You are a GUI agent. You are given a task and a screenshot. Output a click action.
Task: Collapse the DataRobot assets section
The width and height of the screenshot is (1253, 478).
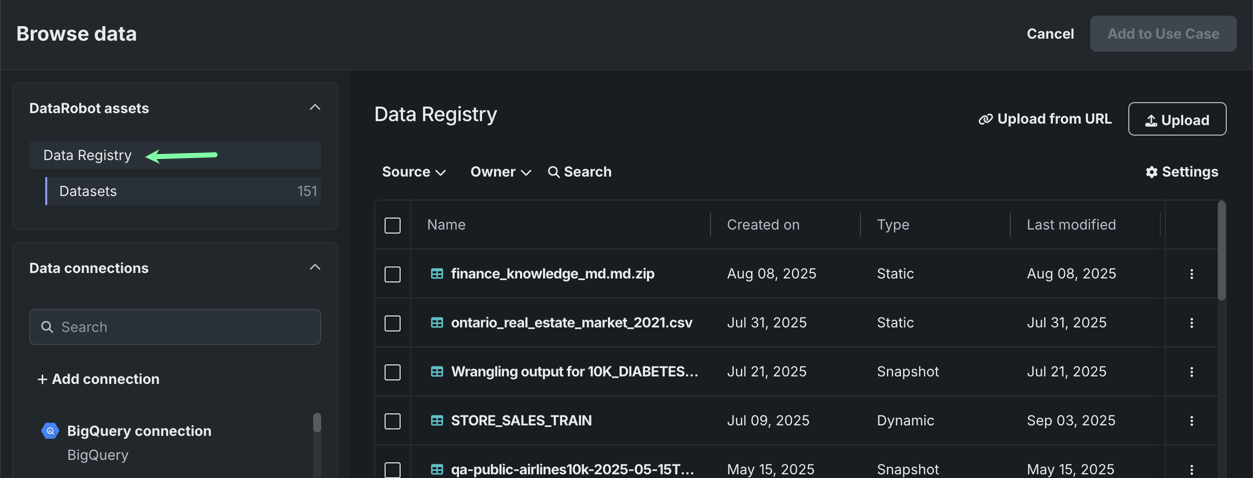(315, 108)
